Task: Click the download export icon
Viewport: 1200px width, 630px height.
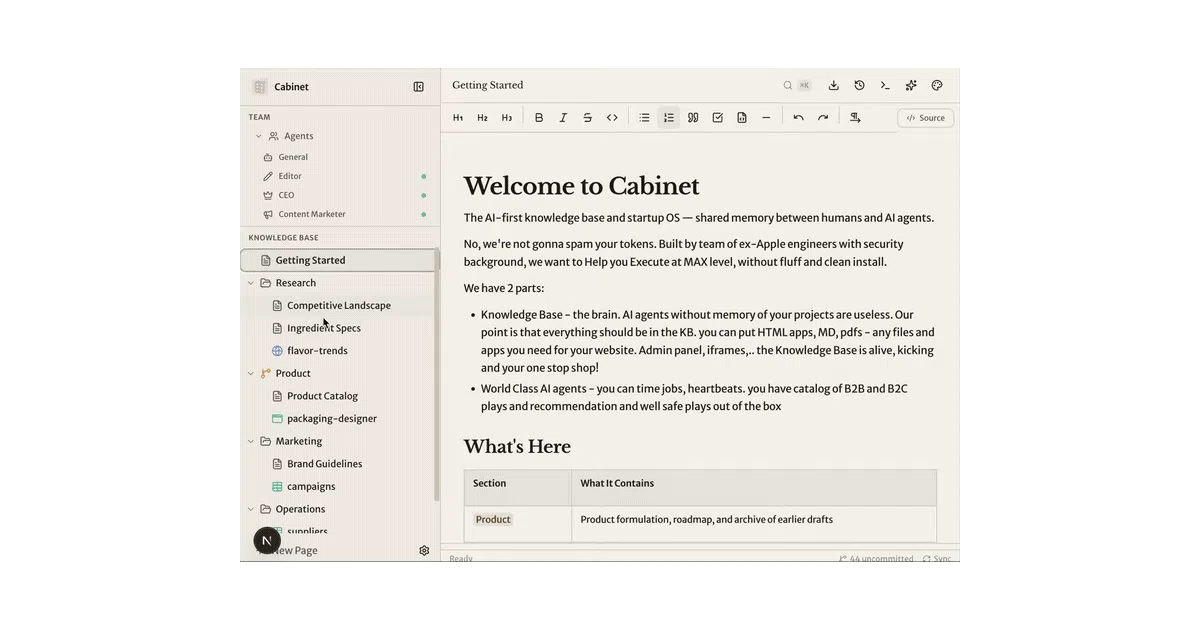Action: 834,86
